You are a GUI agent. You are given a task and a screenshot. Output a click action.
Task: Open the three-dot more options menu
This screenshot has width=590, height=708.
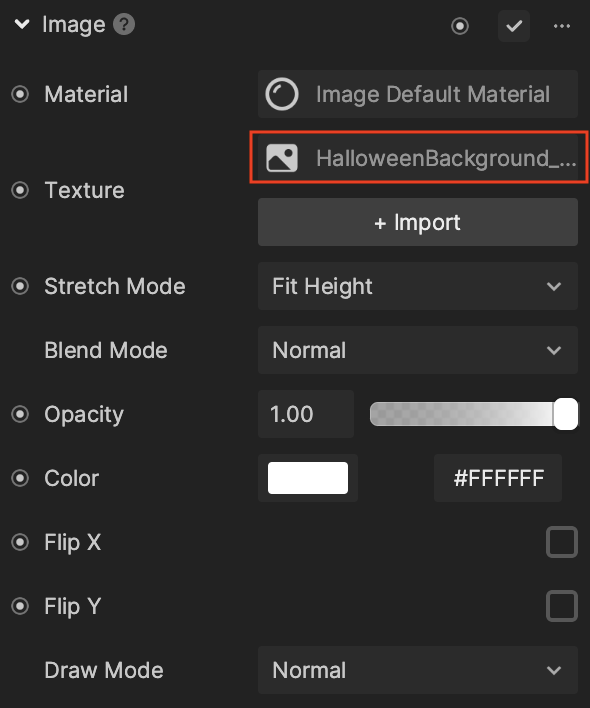[562, 26]
